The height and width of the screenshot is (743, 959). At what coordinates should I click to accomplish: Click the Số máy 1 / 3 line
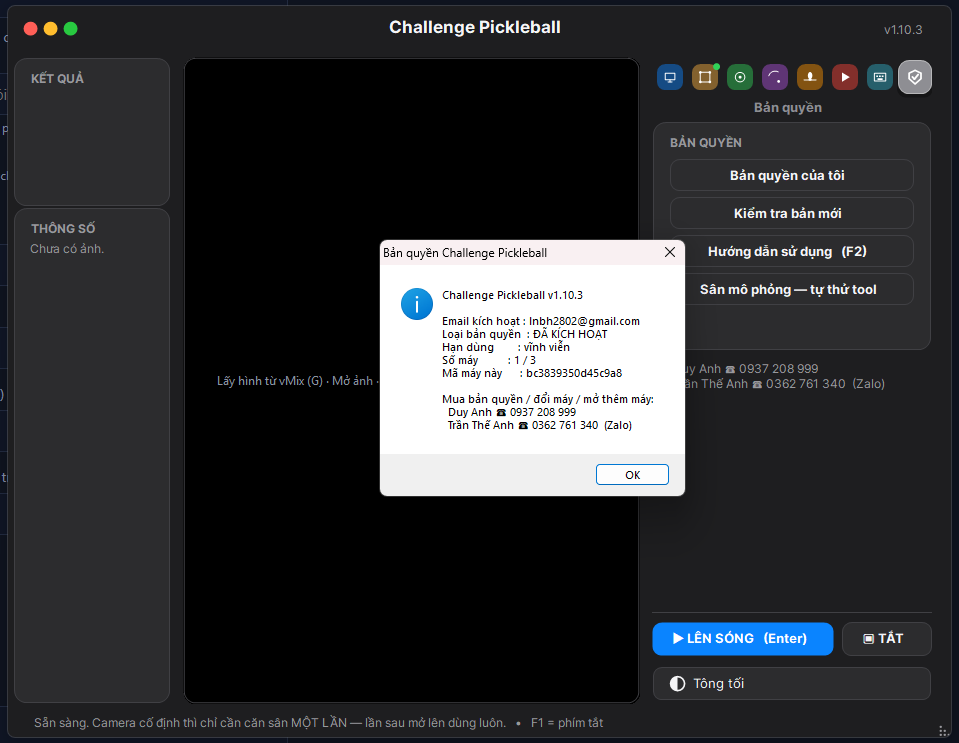pyautogui.click(x=489, y=360)
